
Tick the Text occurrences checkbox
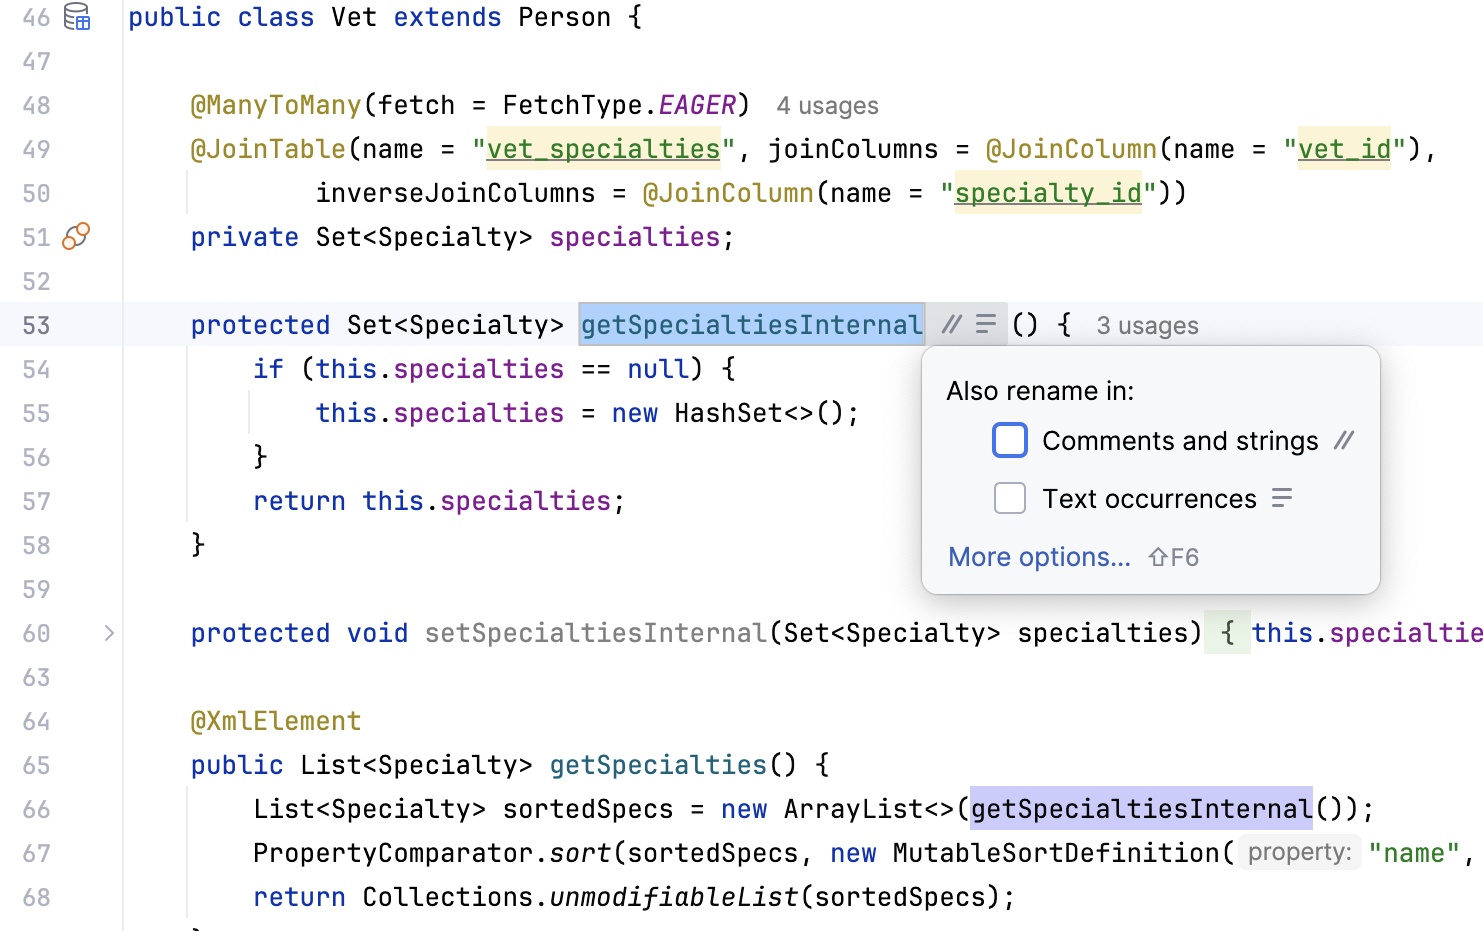[1010, 498]
